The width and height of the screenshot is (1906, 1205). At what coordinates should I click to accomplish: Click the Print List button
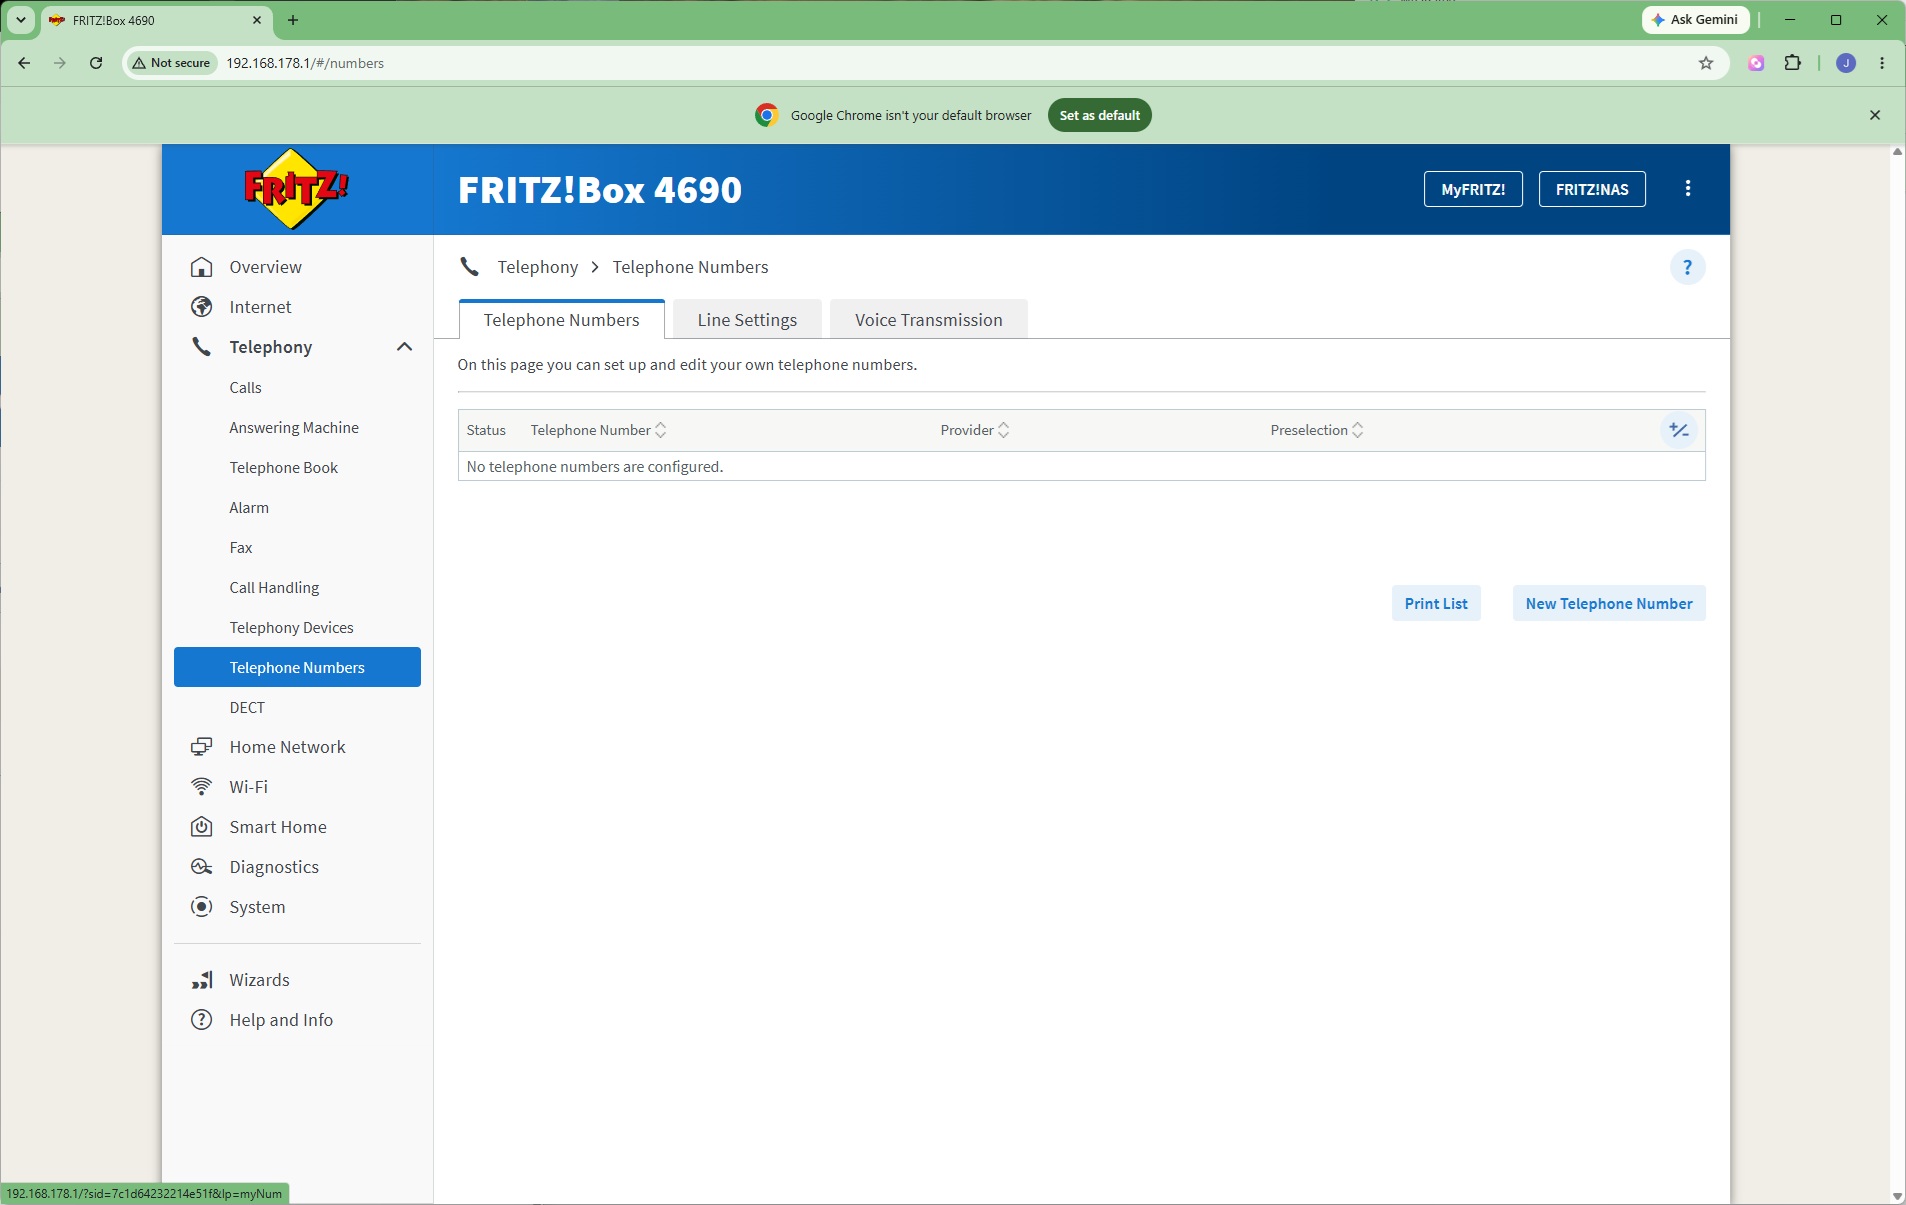[x=1436, y=603]
